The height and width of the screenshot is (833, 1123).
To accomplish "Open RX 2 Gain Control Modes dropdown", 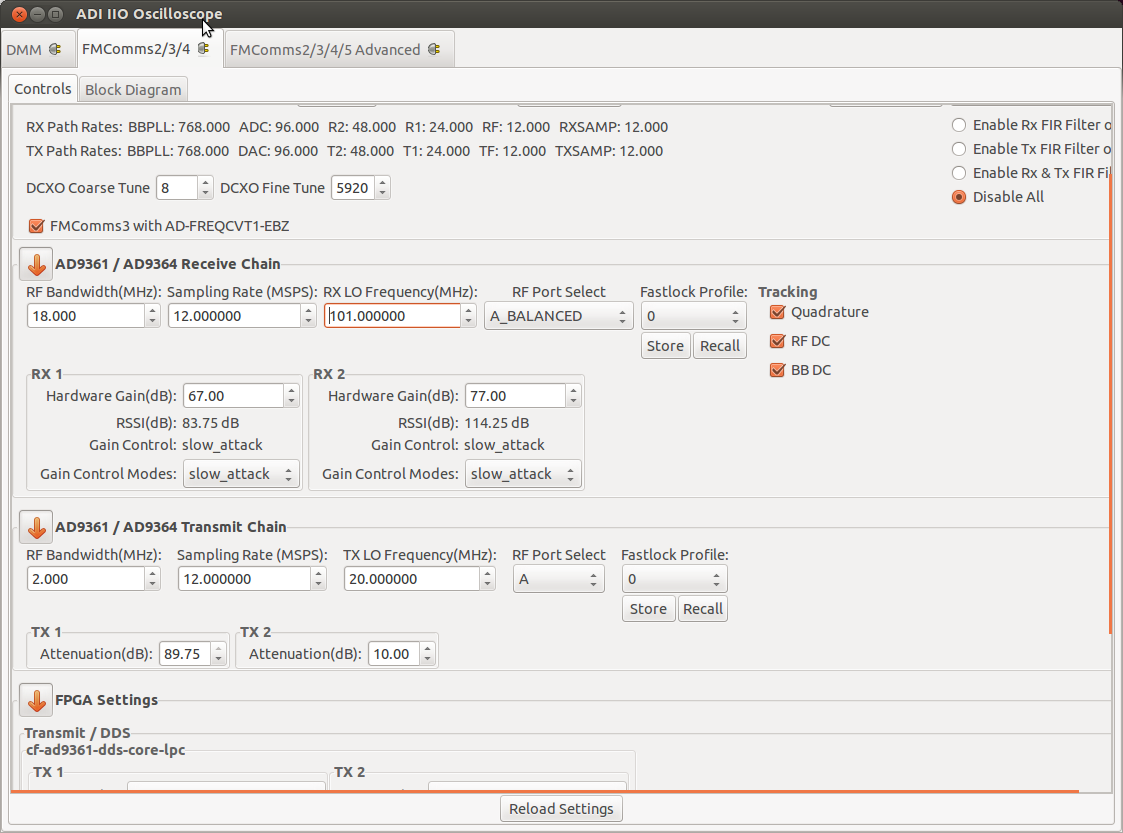I will point(523,473).
